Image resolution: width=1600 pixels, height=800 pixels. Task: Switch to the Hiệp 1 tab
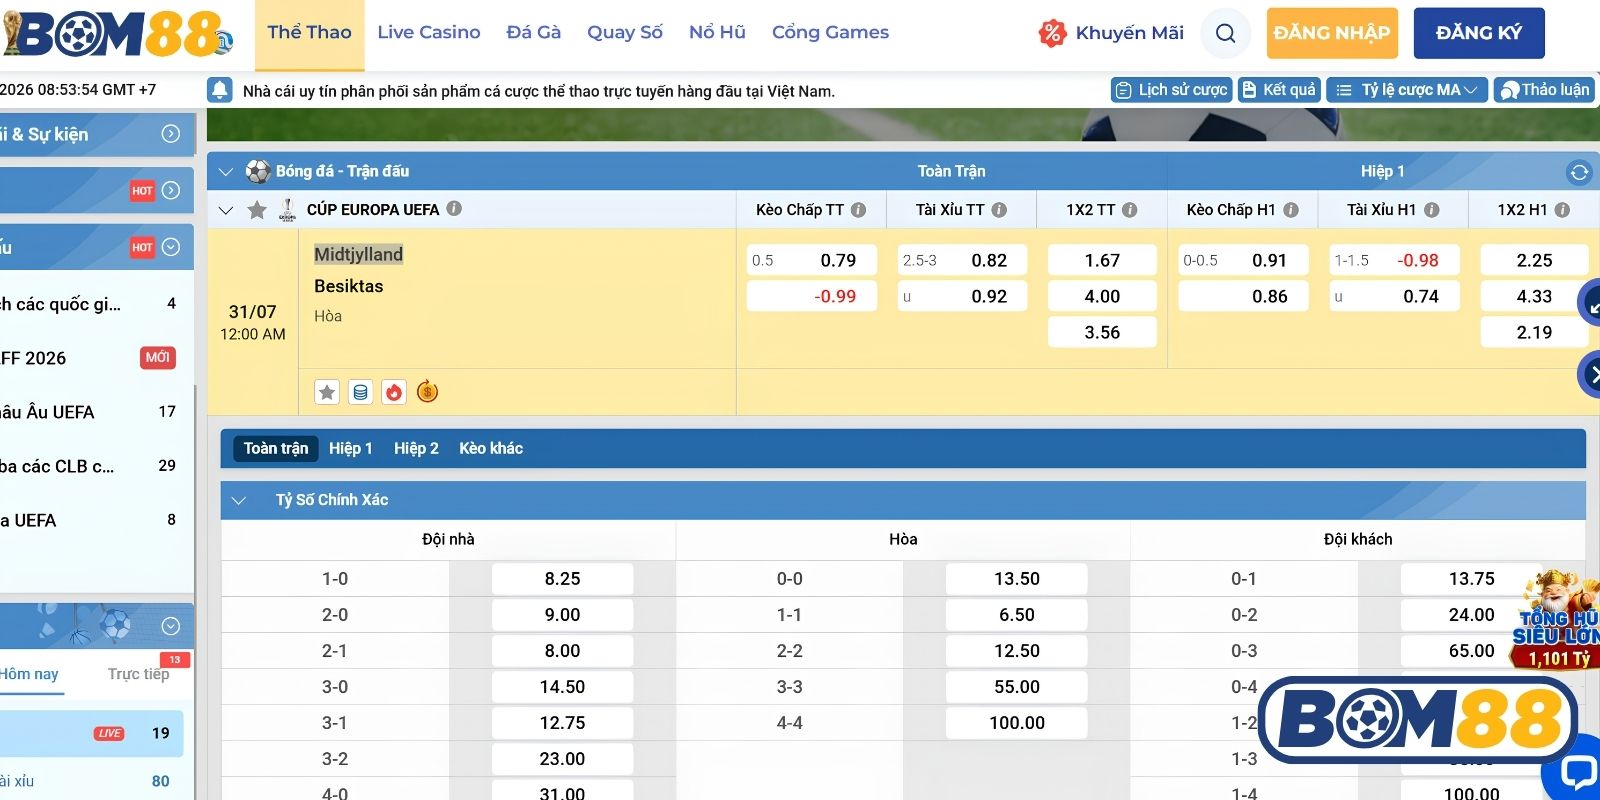pos(350,448)
